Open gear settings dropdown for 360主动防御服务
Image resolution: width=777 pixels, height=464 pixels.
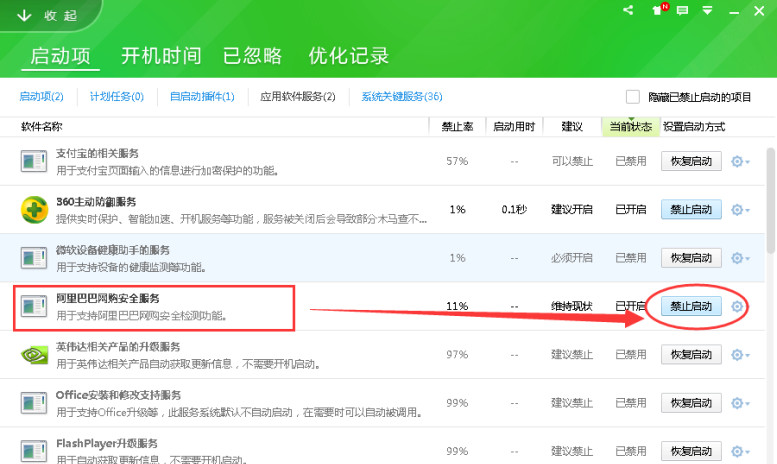740,210
